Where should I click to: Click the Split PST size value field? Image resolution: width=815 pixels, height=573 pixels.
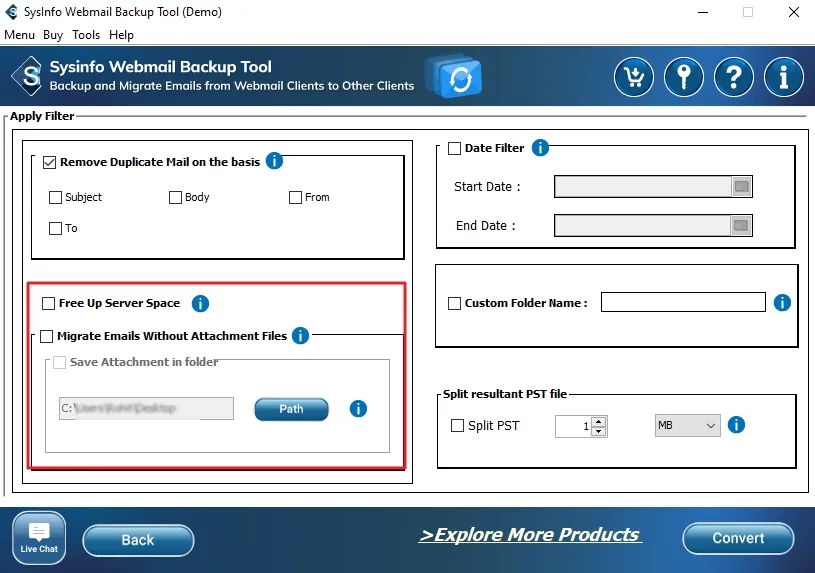573,426
